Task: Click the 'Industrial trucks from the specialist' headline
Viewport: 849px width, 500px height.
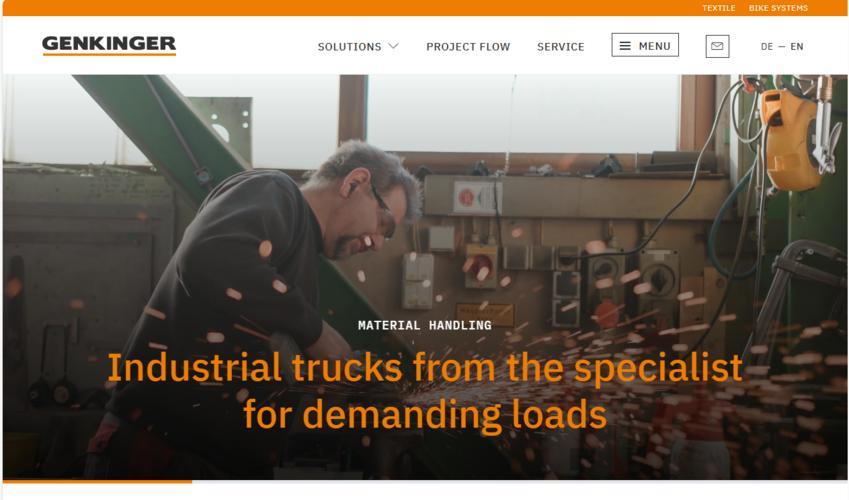Action: [424, 367]
